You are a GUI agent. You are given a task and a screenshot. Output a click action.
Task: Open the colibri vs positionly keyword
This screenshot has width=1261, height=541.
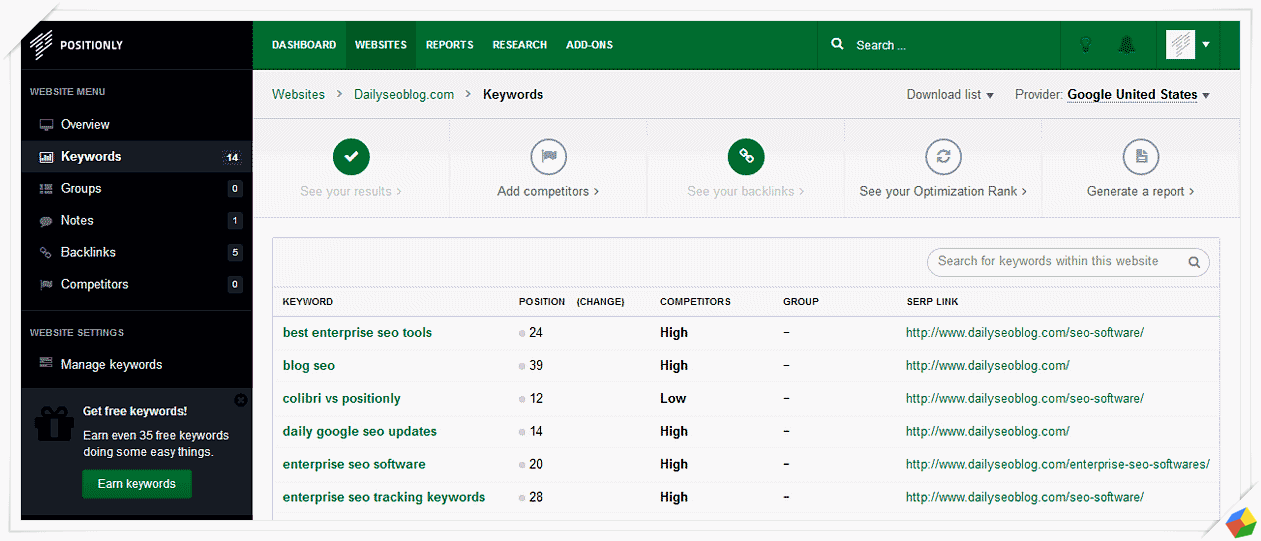click(x=341, y=398)
